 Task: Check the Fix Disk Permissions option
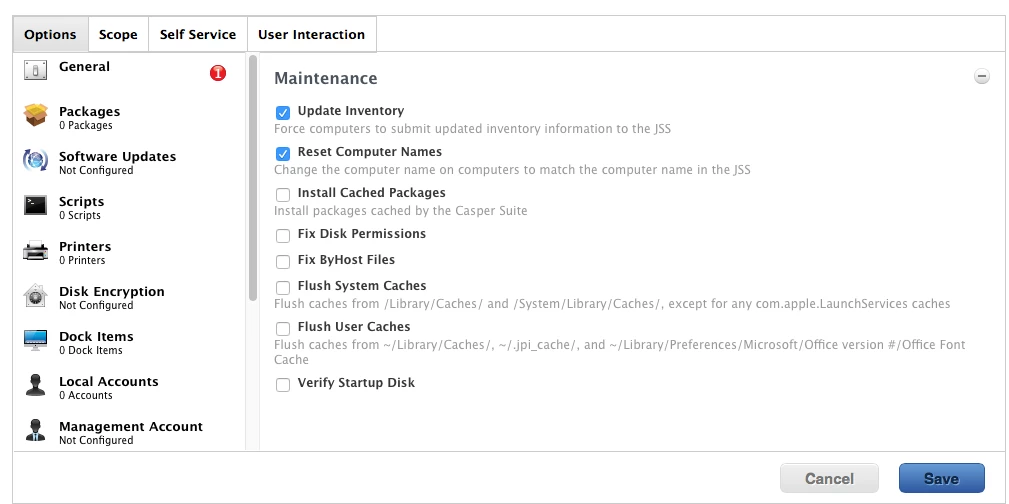pyautogui.click(x=283, y=235)
